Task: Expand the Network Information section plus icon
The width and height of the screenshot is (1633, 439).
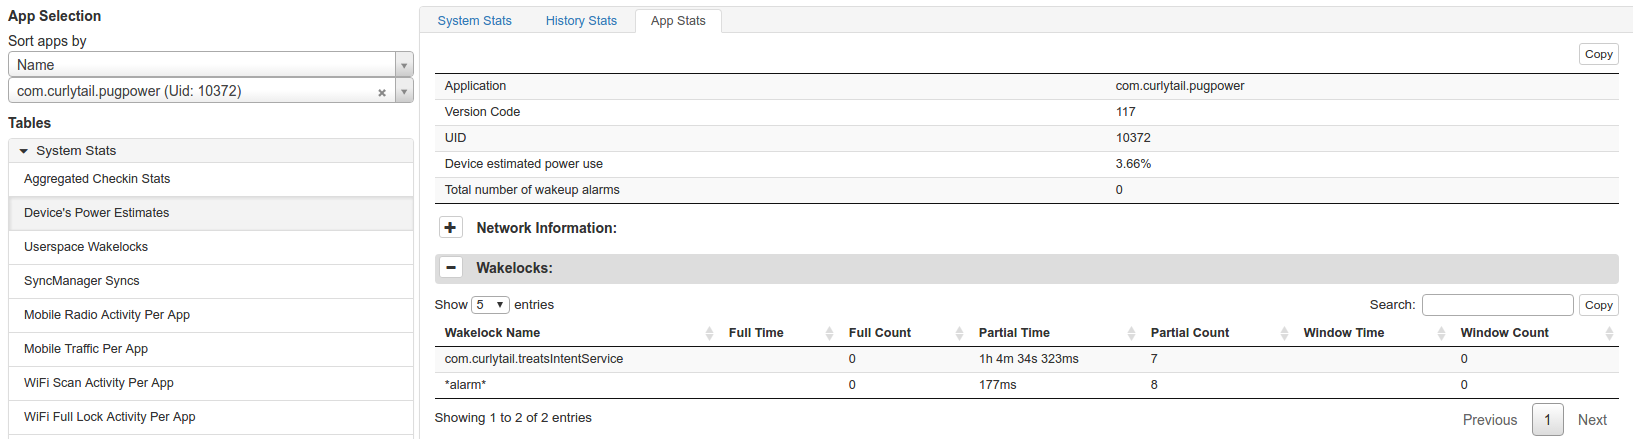Action: (450, 228)
